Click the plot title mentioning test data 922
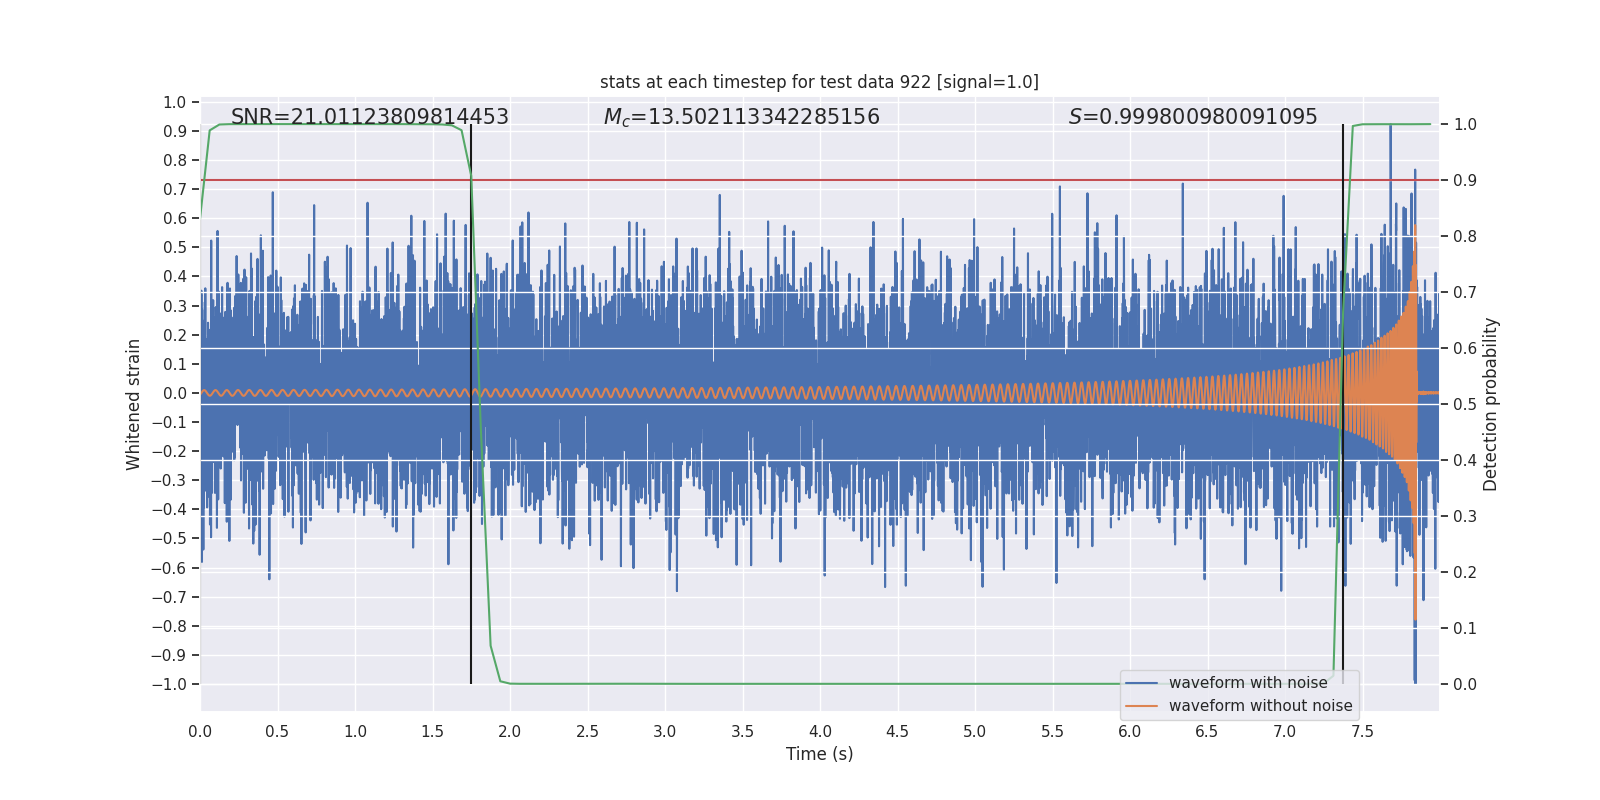 pyautogui.click(x=819, y=82)
